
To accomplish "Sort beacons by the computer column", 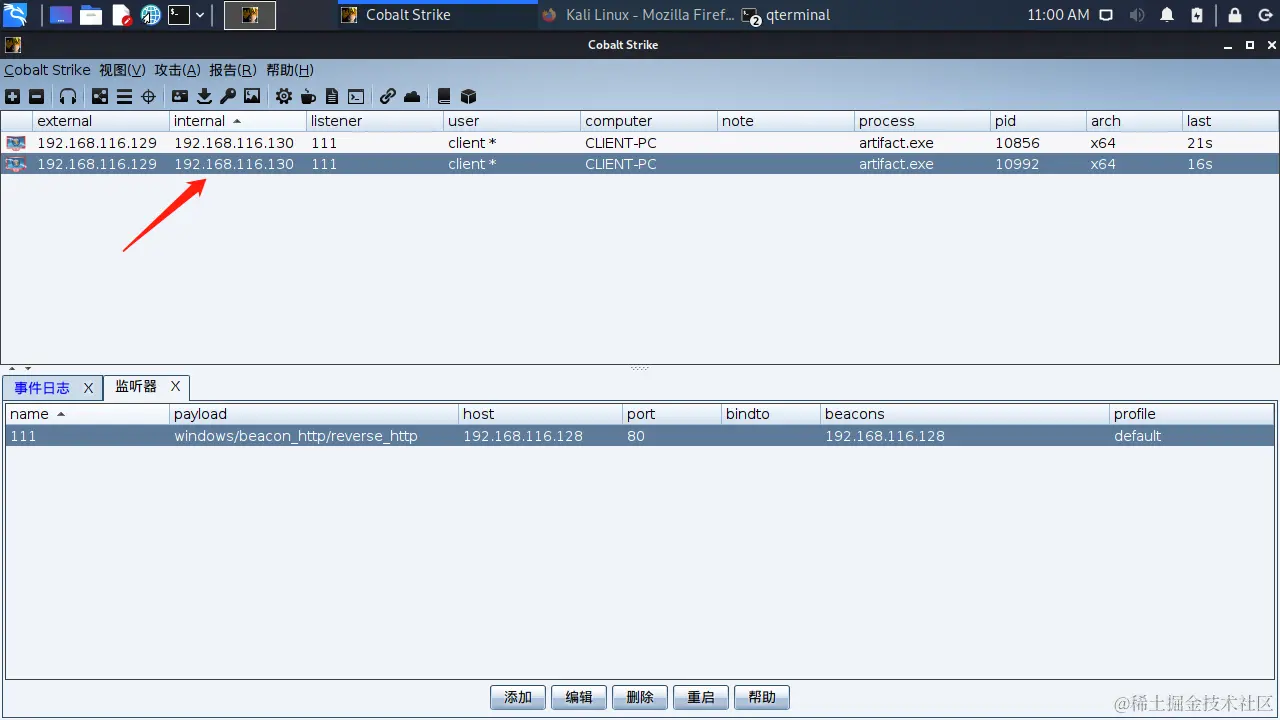I will 649,121.
